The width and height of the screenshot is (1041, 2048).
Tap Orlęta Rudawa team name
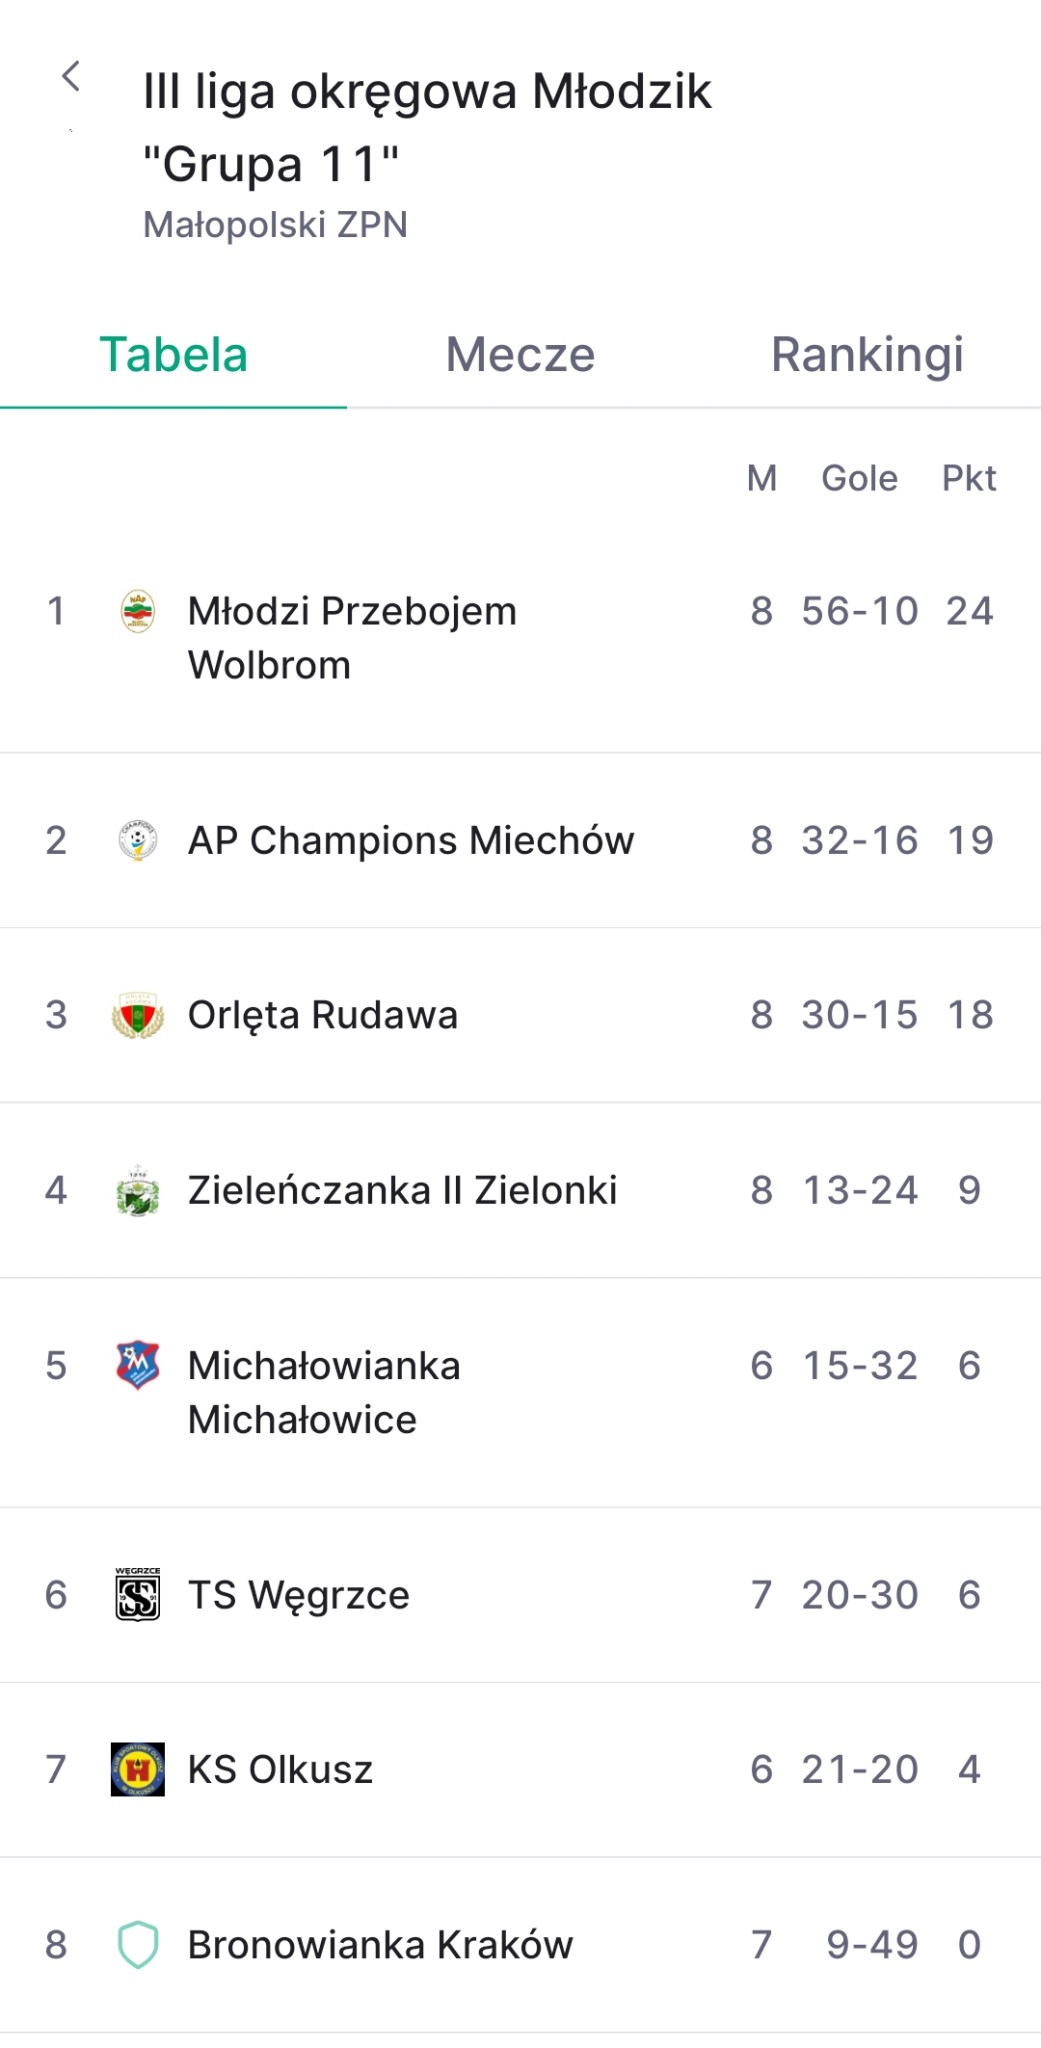[323, 1015]
